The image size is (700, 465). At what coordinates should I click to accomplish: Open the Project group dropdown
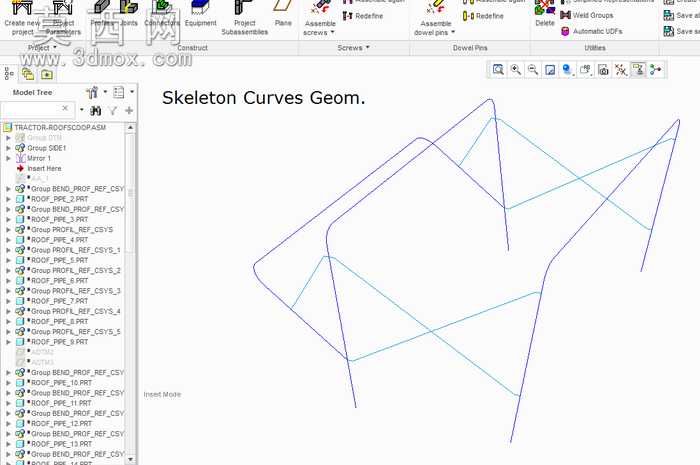[43, 47]
